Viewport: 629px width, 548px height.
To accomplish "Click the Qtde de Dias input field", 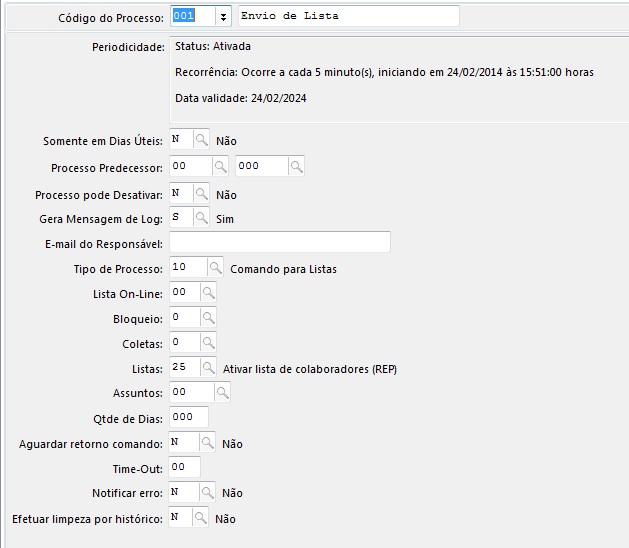I will click(188, 418).
